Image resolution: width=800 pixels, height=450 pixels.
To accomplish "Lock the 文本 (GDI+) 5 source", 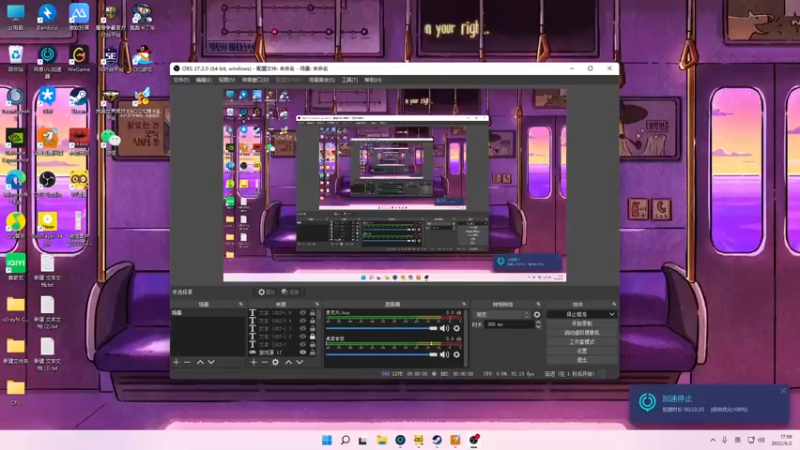I will click(x=313, y=313).
